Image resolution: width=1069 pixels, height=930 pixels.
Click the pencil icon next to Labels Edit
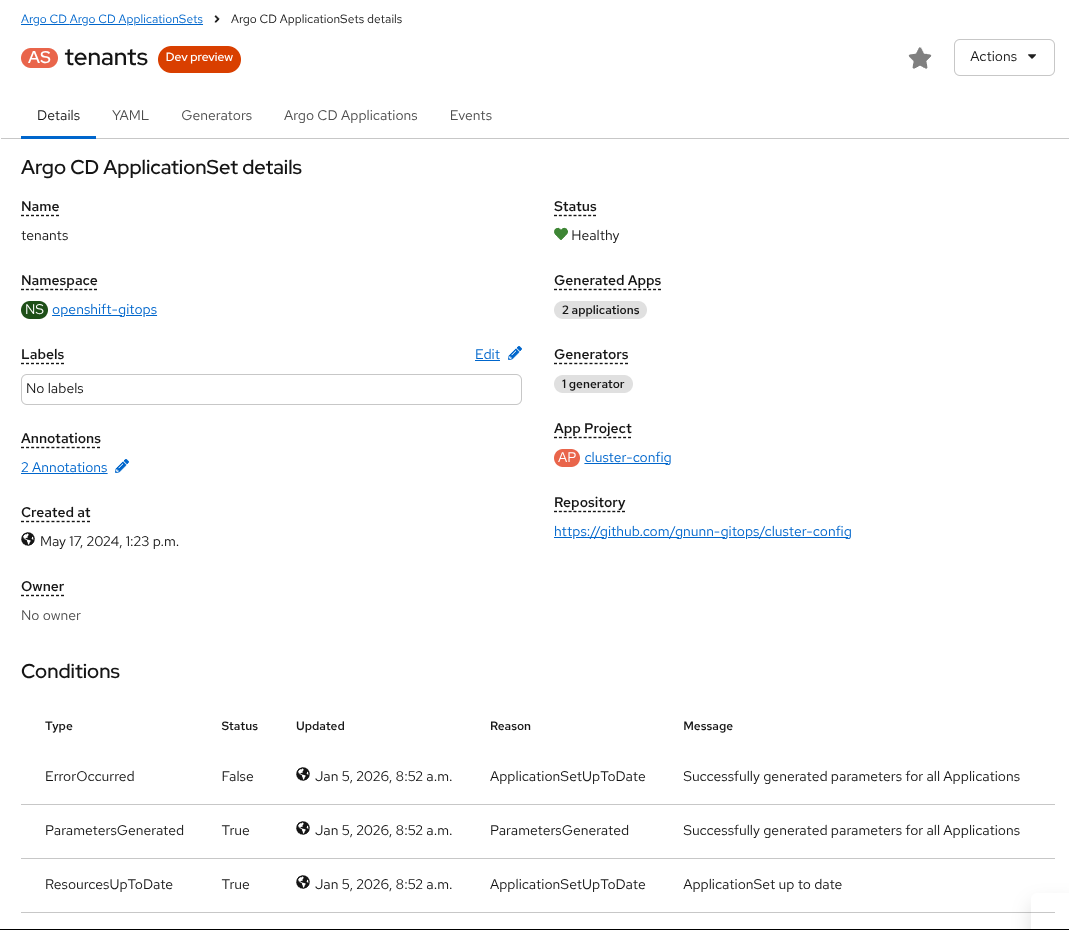[515, 354]
